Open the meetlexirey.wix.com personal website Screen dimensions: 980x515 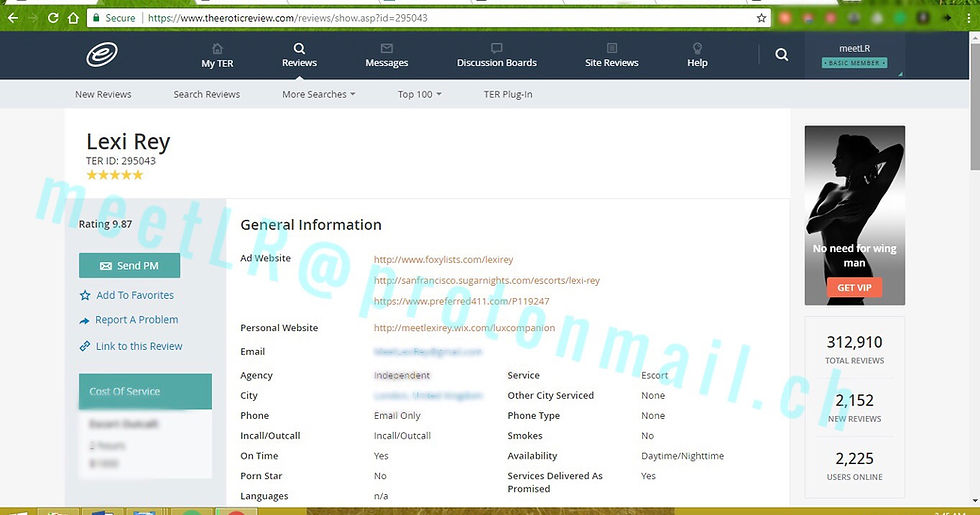pos(464,328)
